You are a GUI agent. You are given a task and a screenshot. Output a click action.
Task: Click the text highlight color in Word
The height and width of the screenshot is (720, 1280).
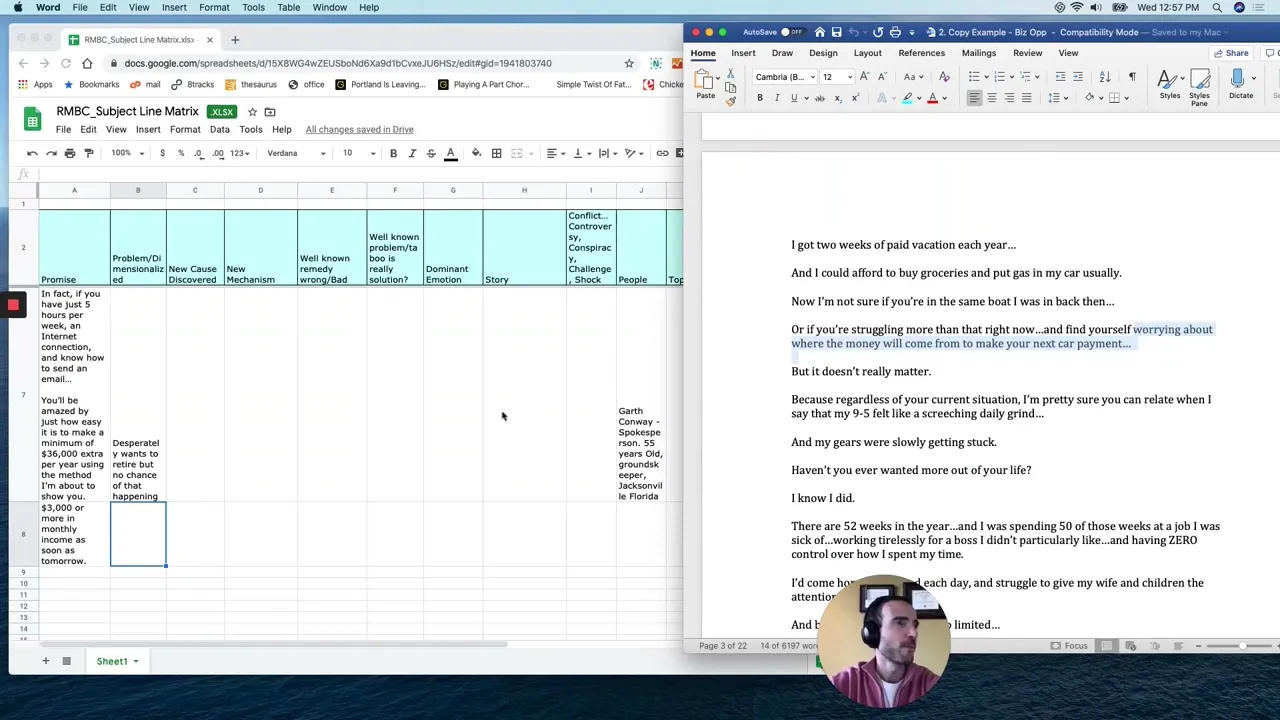pos(907,98)
